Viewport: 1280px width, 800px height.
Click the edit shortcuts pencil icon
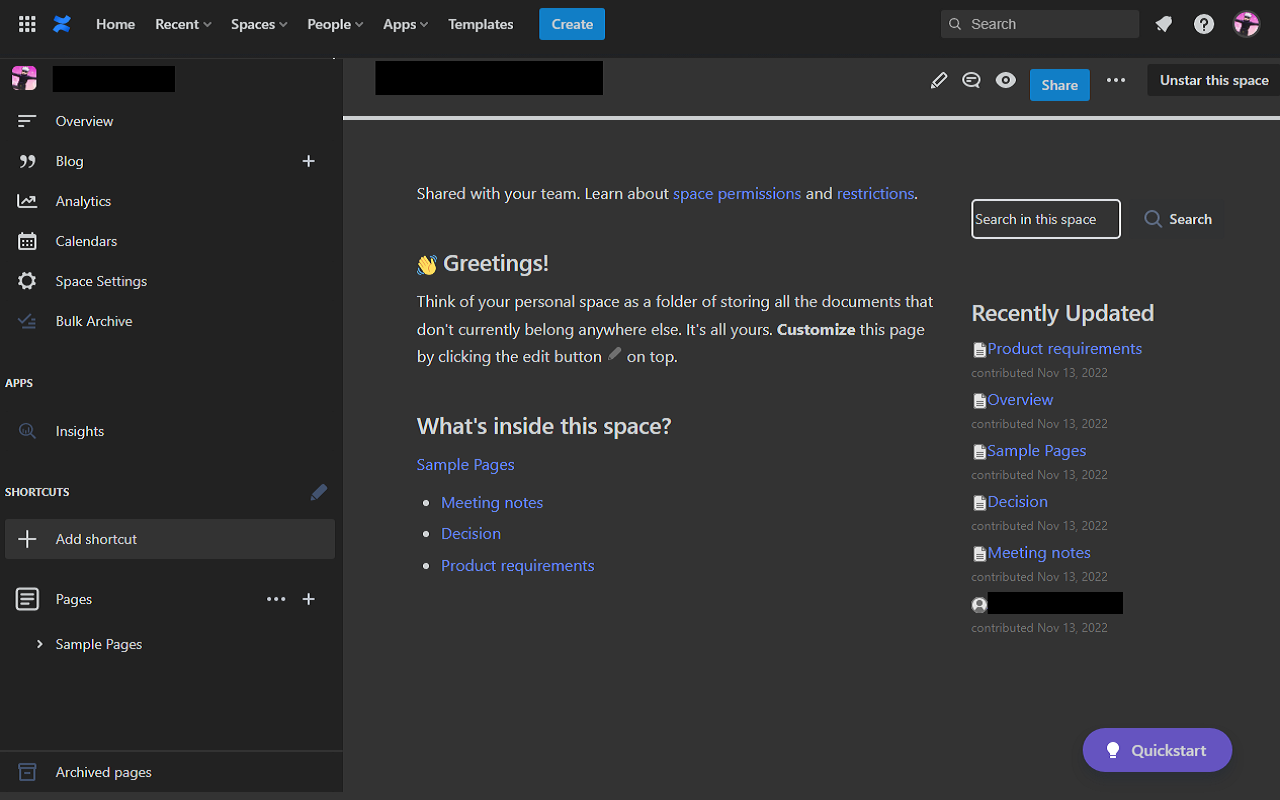[318, 492]
